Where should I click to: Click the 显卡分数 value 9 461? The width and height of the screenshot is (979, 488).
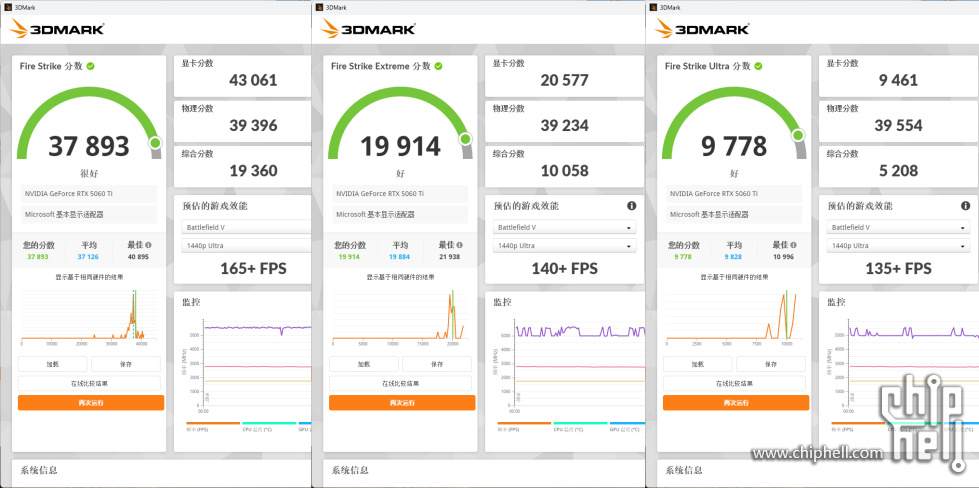(x=898, y=80)
